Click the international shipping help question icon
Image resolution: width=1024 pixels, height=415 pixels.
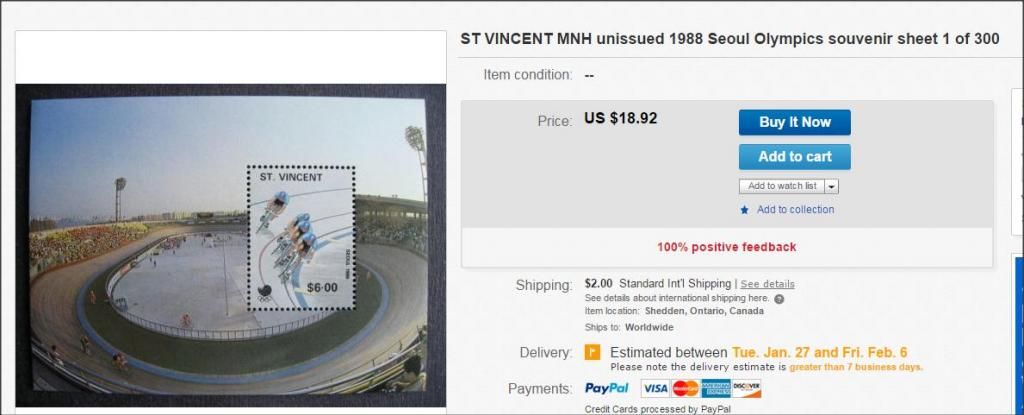coord(779,299)
